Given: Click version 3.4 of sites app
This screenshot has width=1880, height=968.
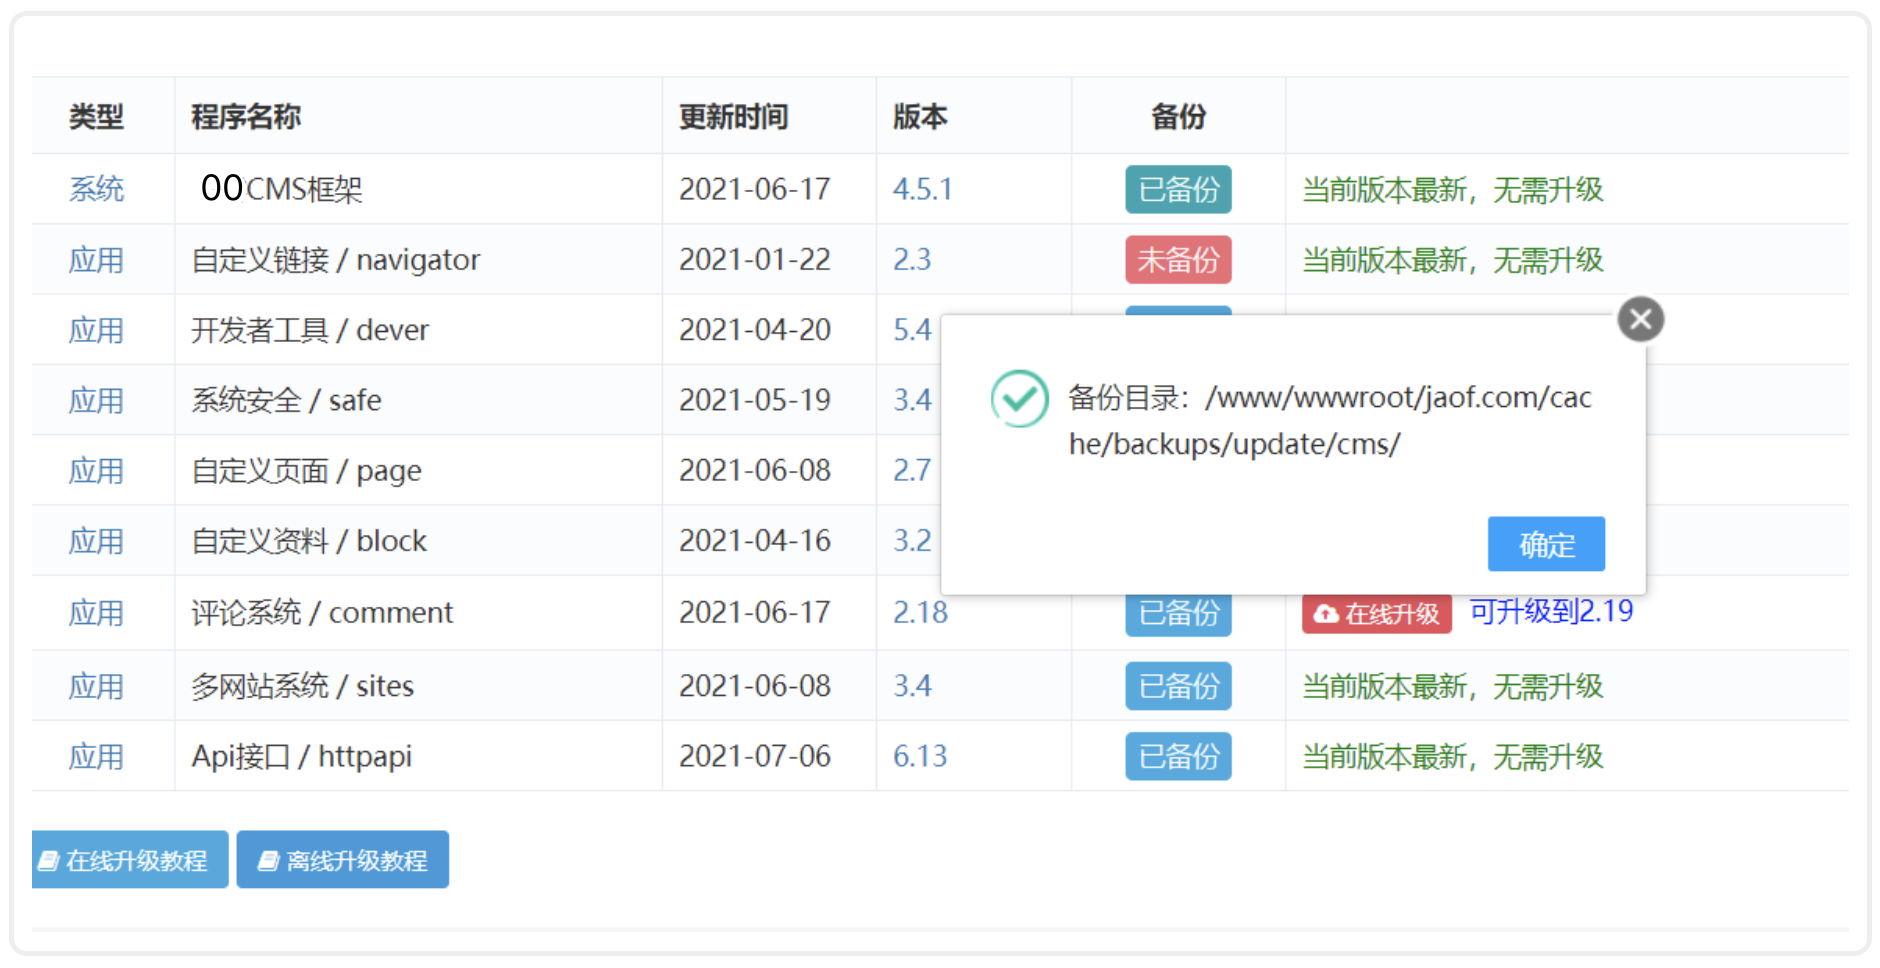Looking at the screenshot, I should point(912,686).
